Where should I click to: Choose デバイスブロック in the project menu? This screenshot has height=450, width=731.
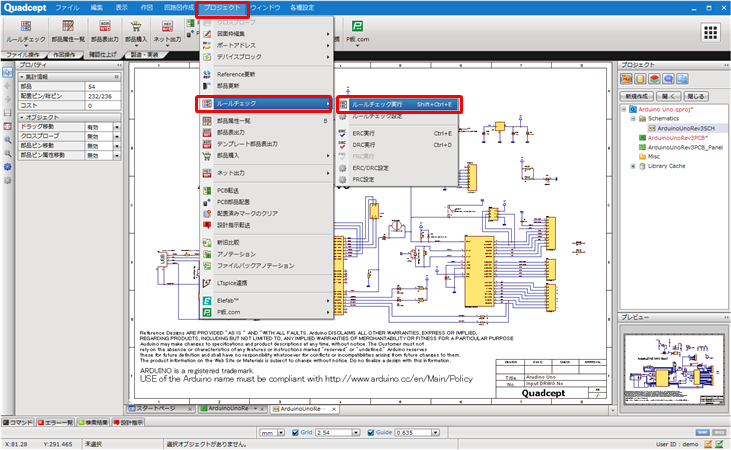pos(267,57)
